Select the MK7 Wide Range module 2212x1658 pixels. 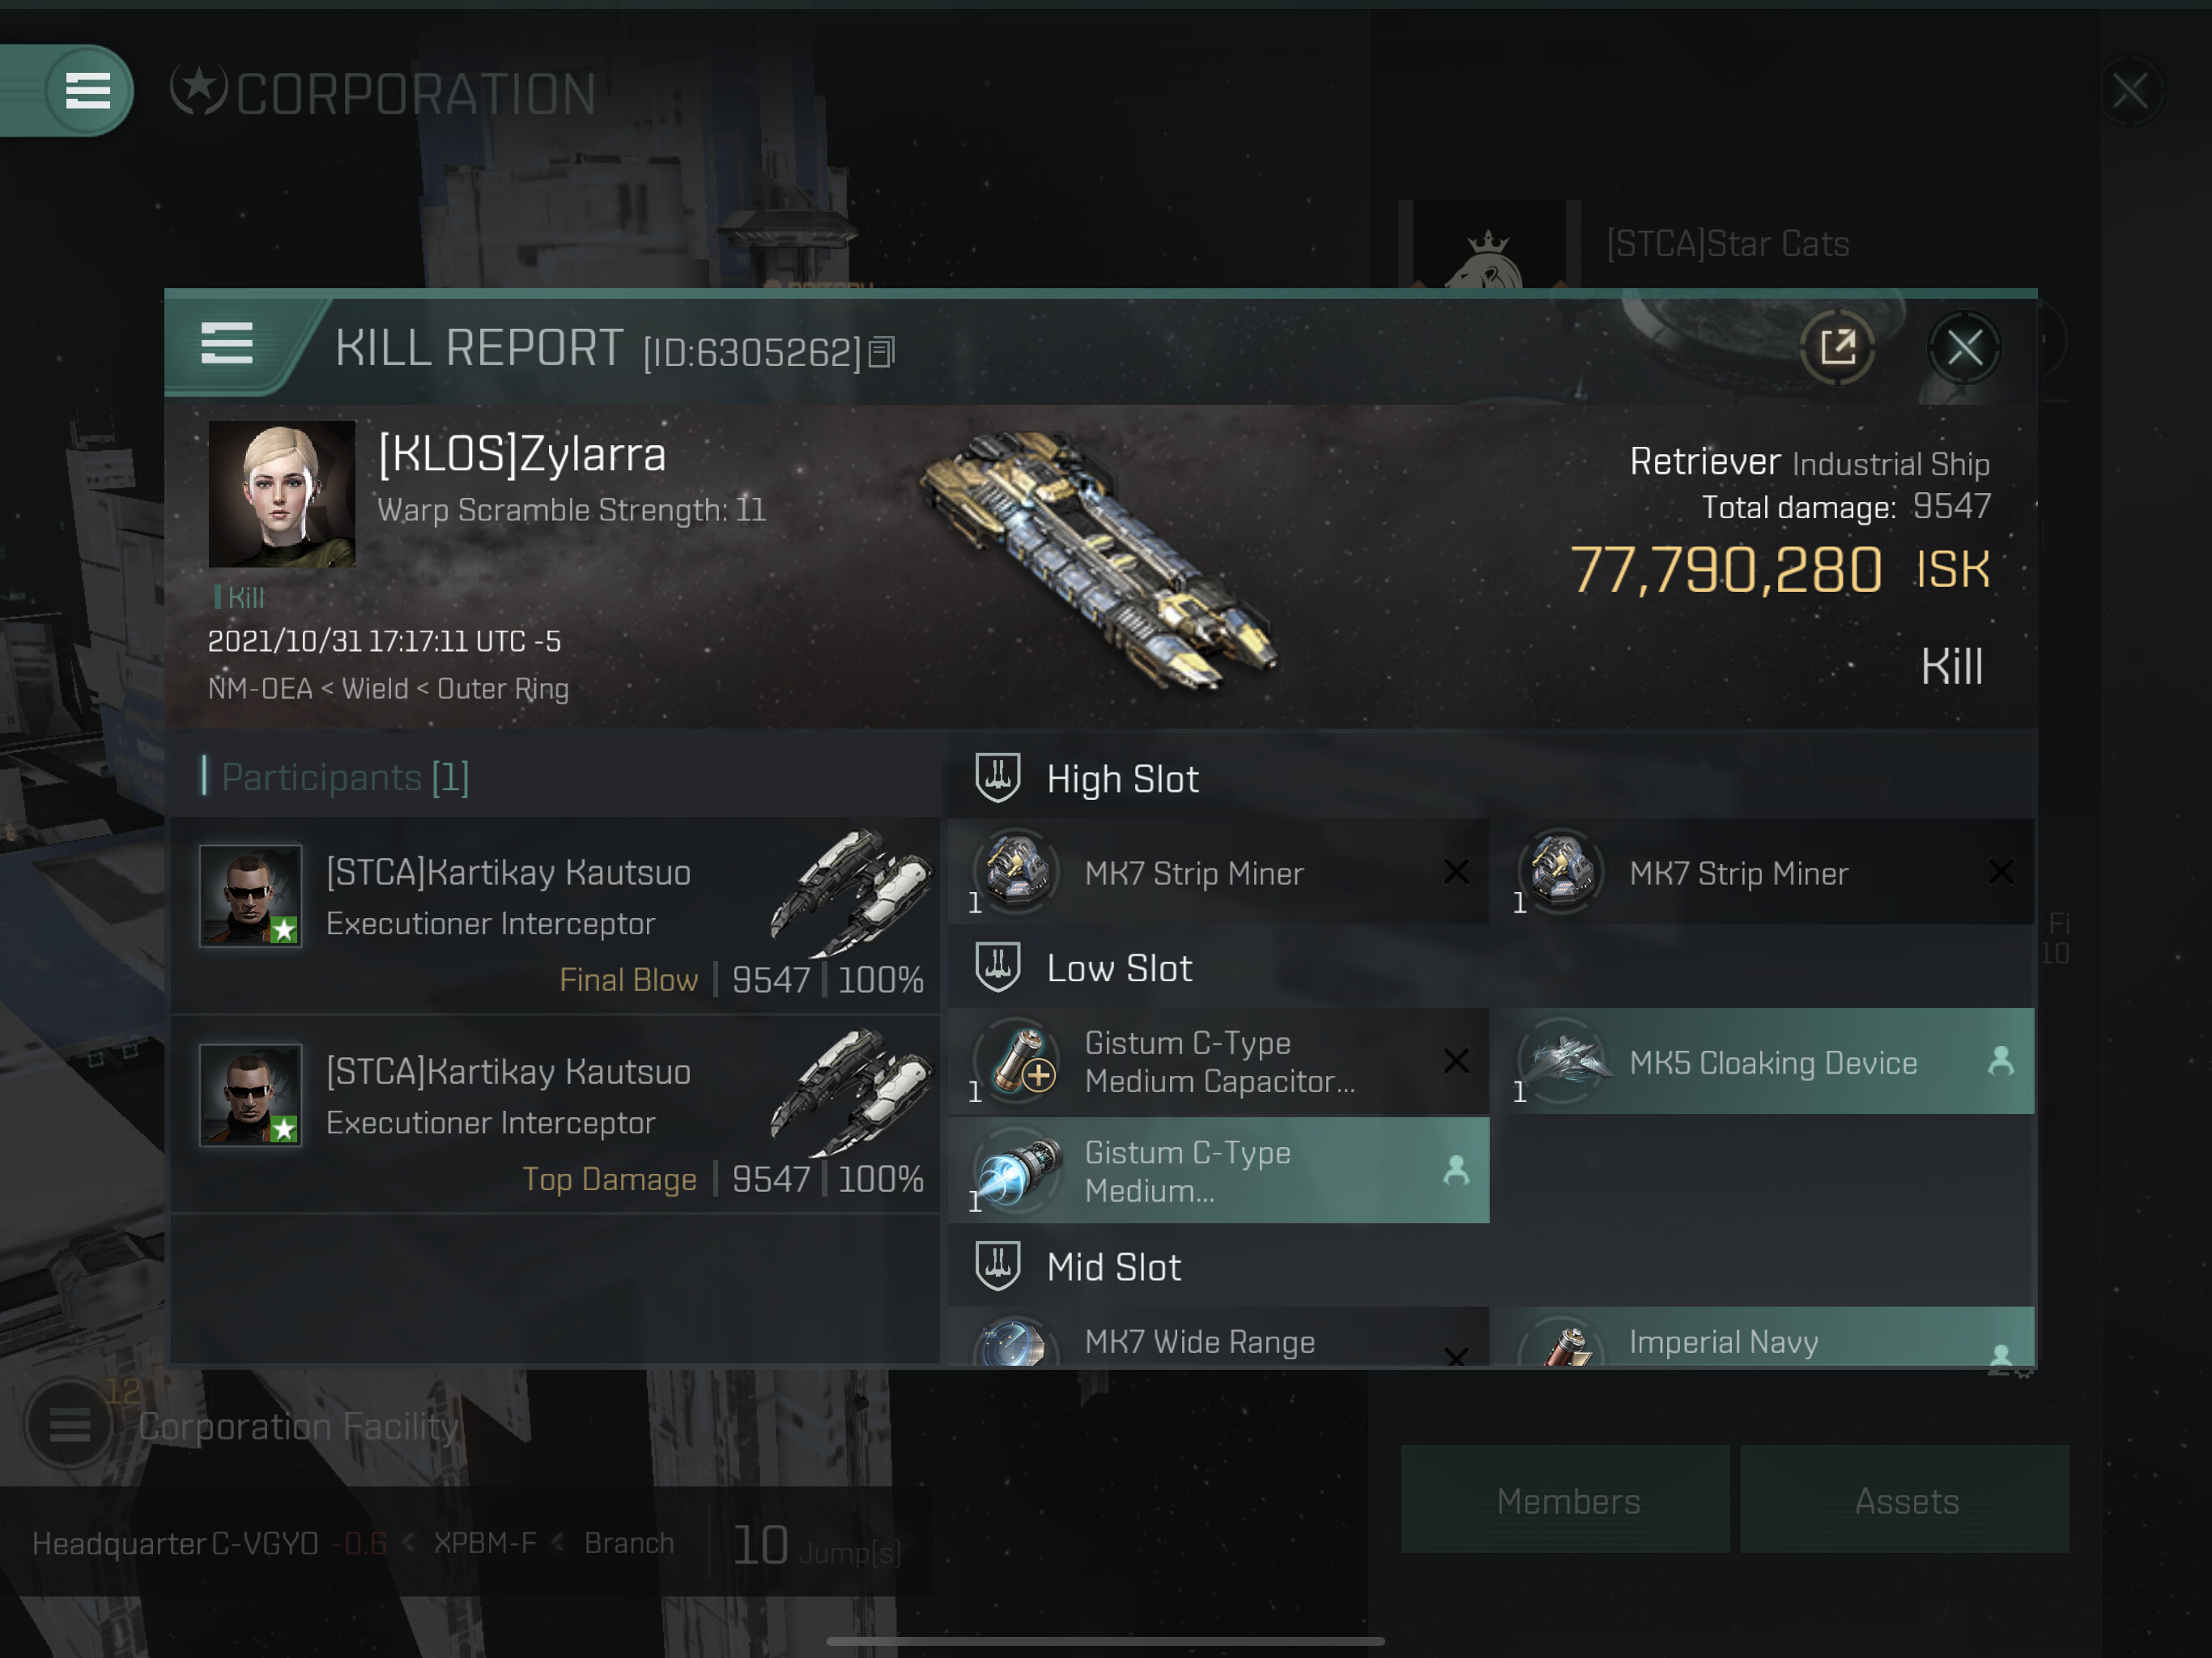coord(1218,1337)
